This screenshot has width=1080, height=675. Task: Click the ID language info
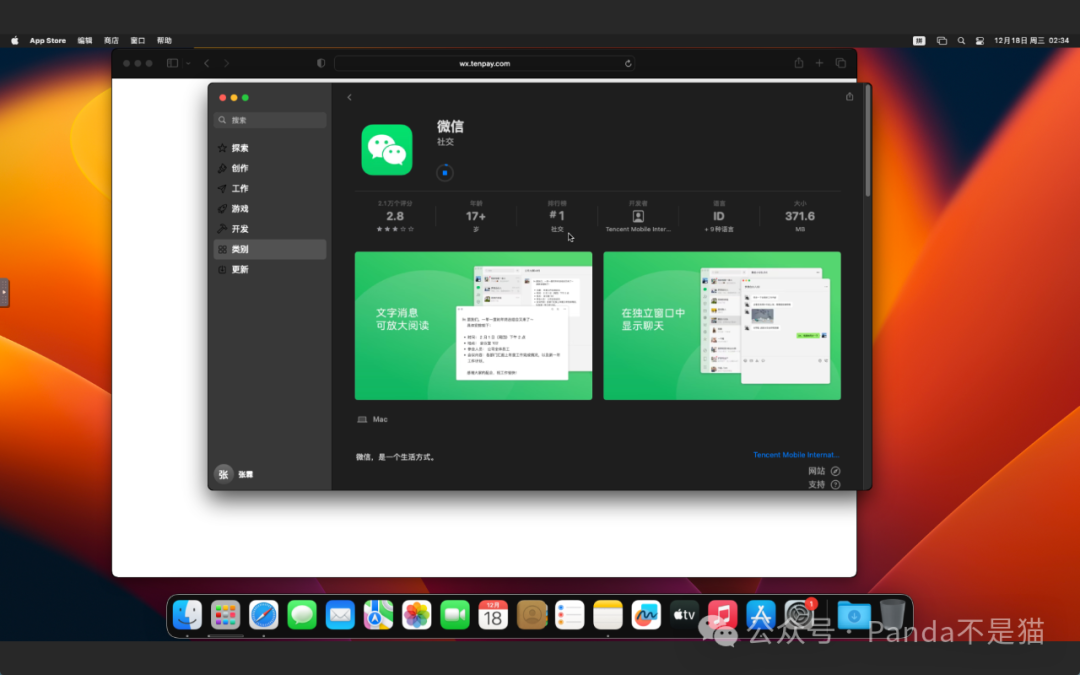pos(719,216)
